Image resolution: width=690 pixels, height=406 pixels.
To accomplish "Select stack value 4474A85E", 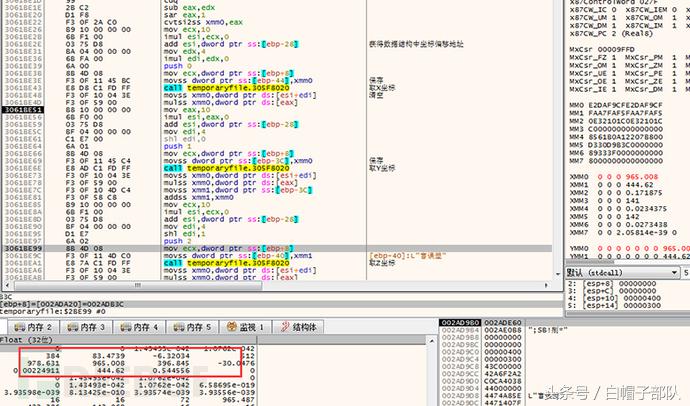I will tap(503, 395).
